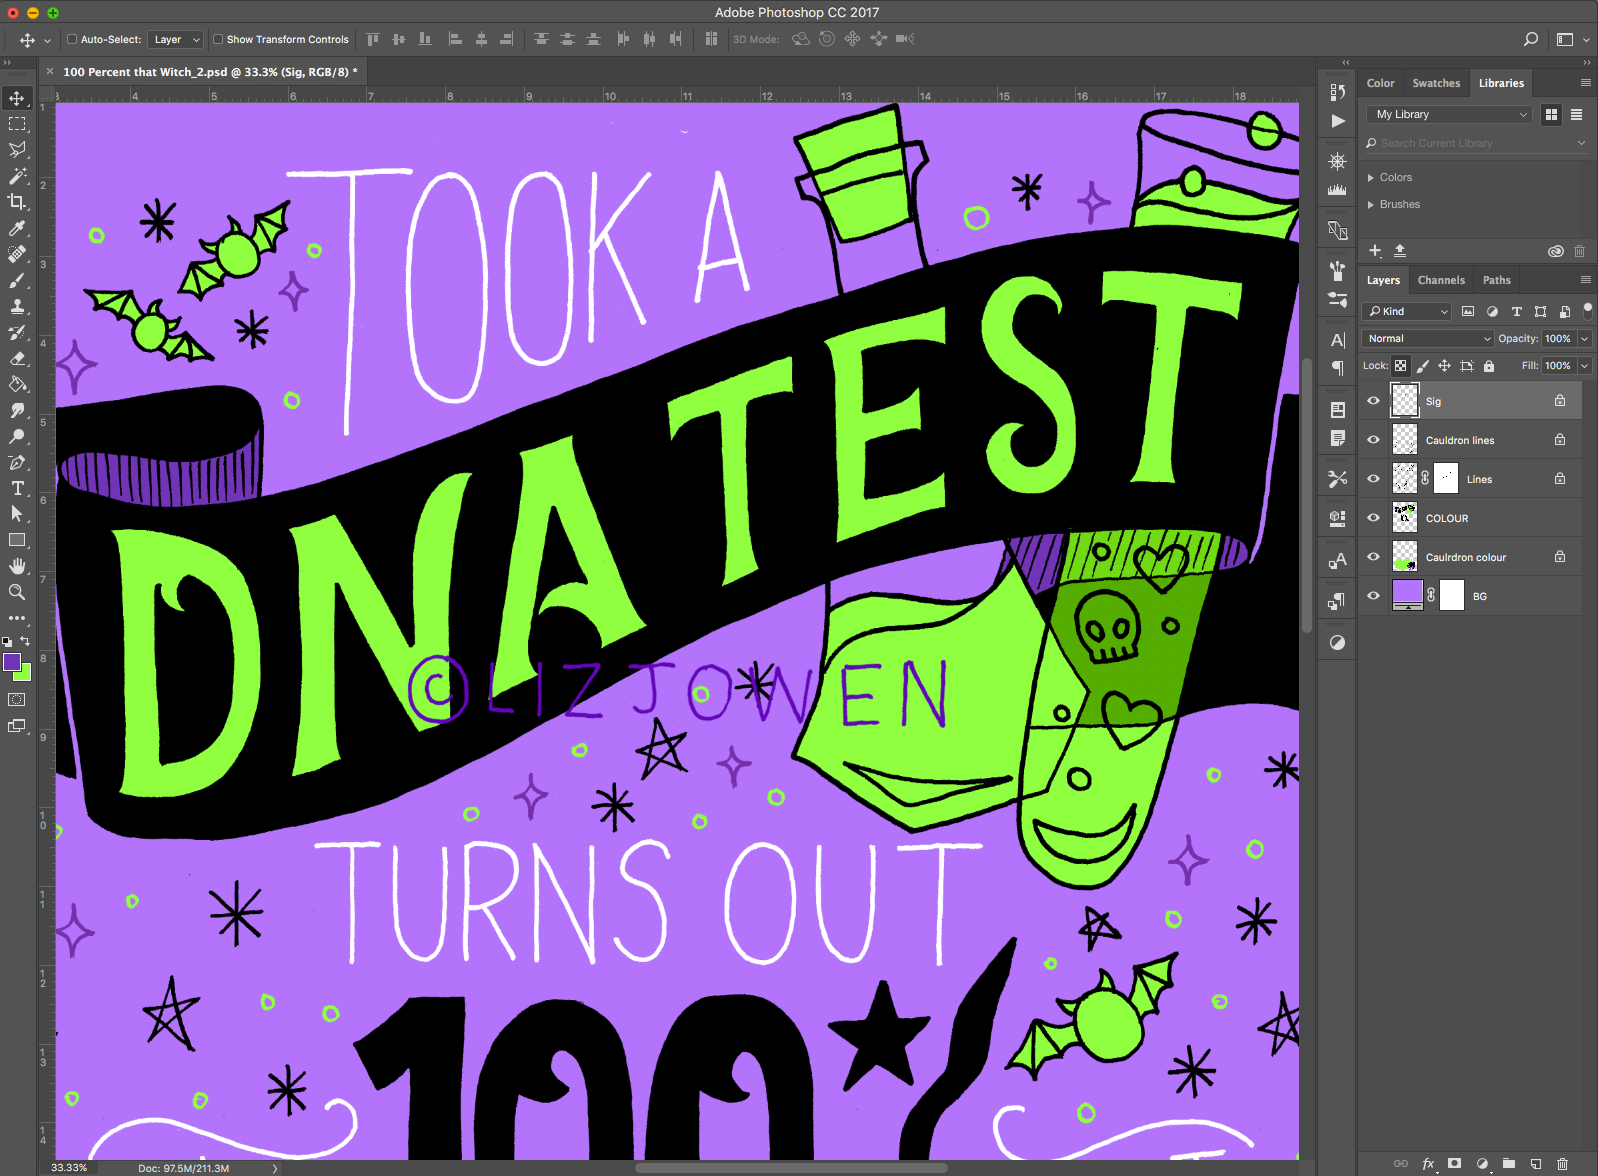The image size is (1598, 1176).
Task: Click the zoom percentage field 33.33%
Action: point(69,1167)
